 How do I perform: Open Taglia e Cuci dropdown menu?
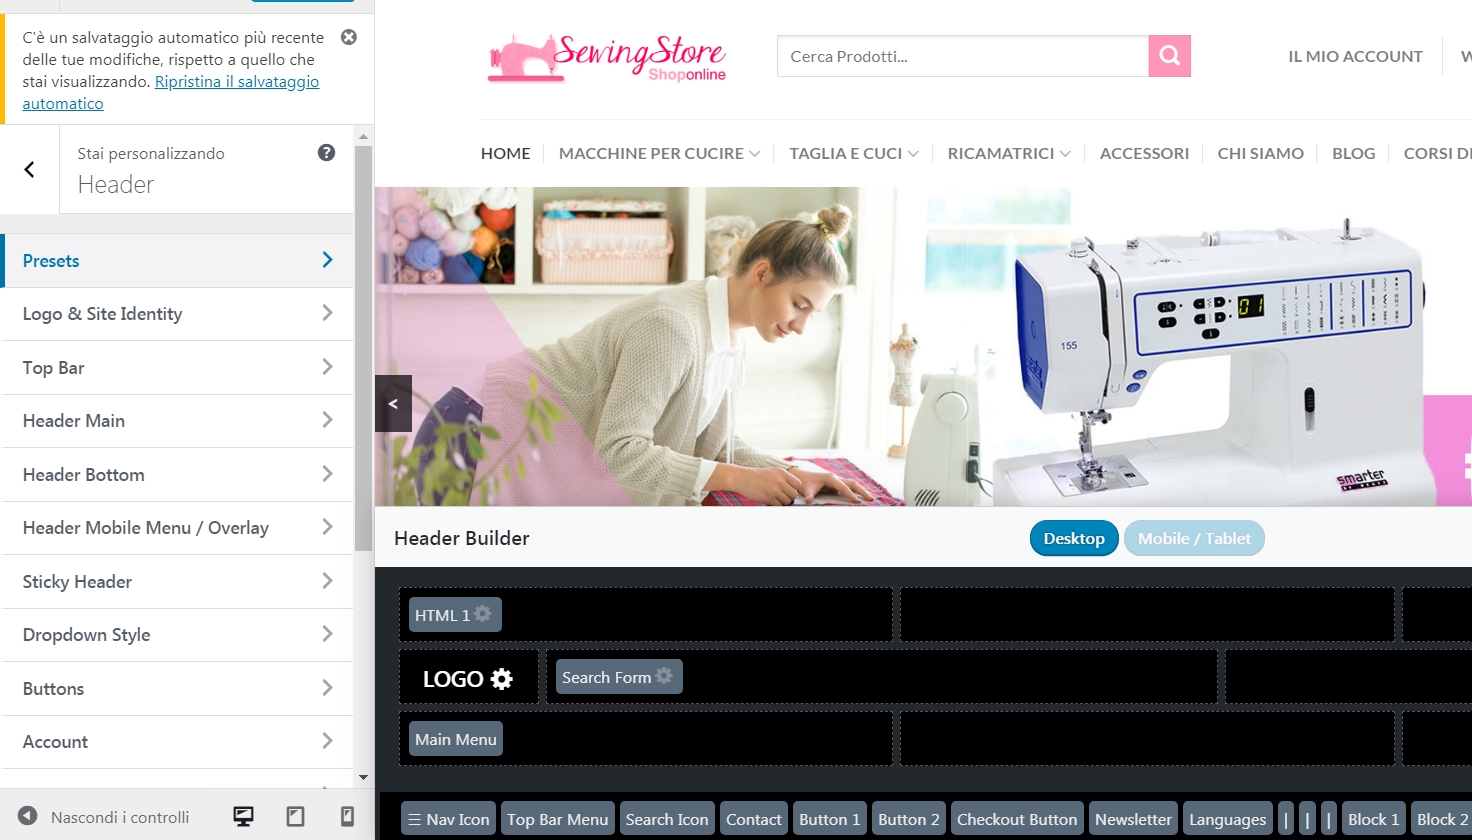coord(854,153)
